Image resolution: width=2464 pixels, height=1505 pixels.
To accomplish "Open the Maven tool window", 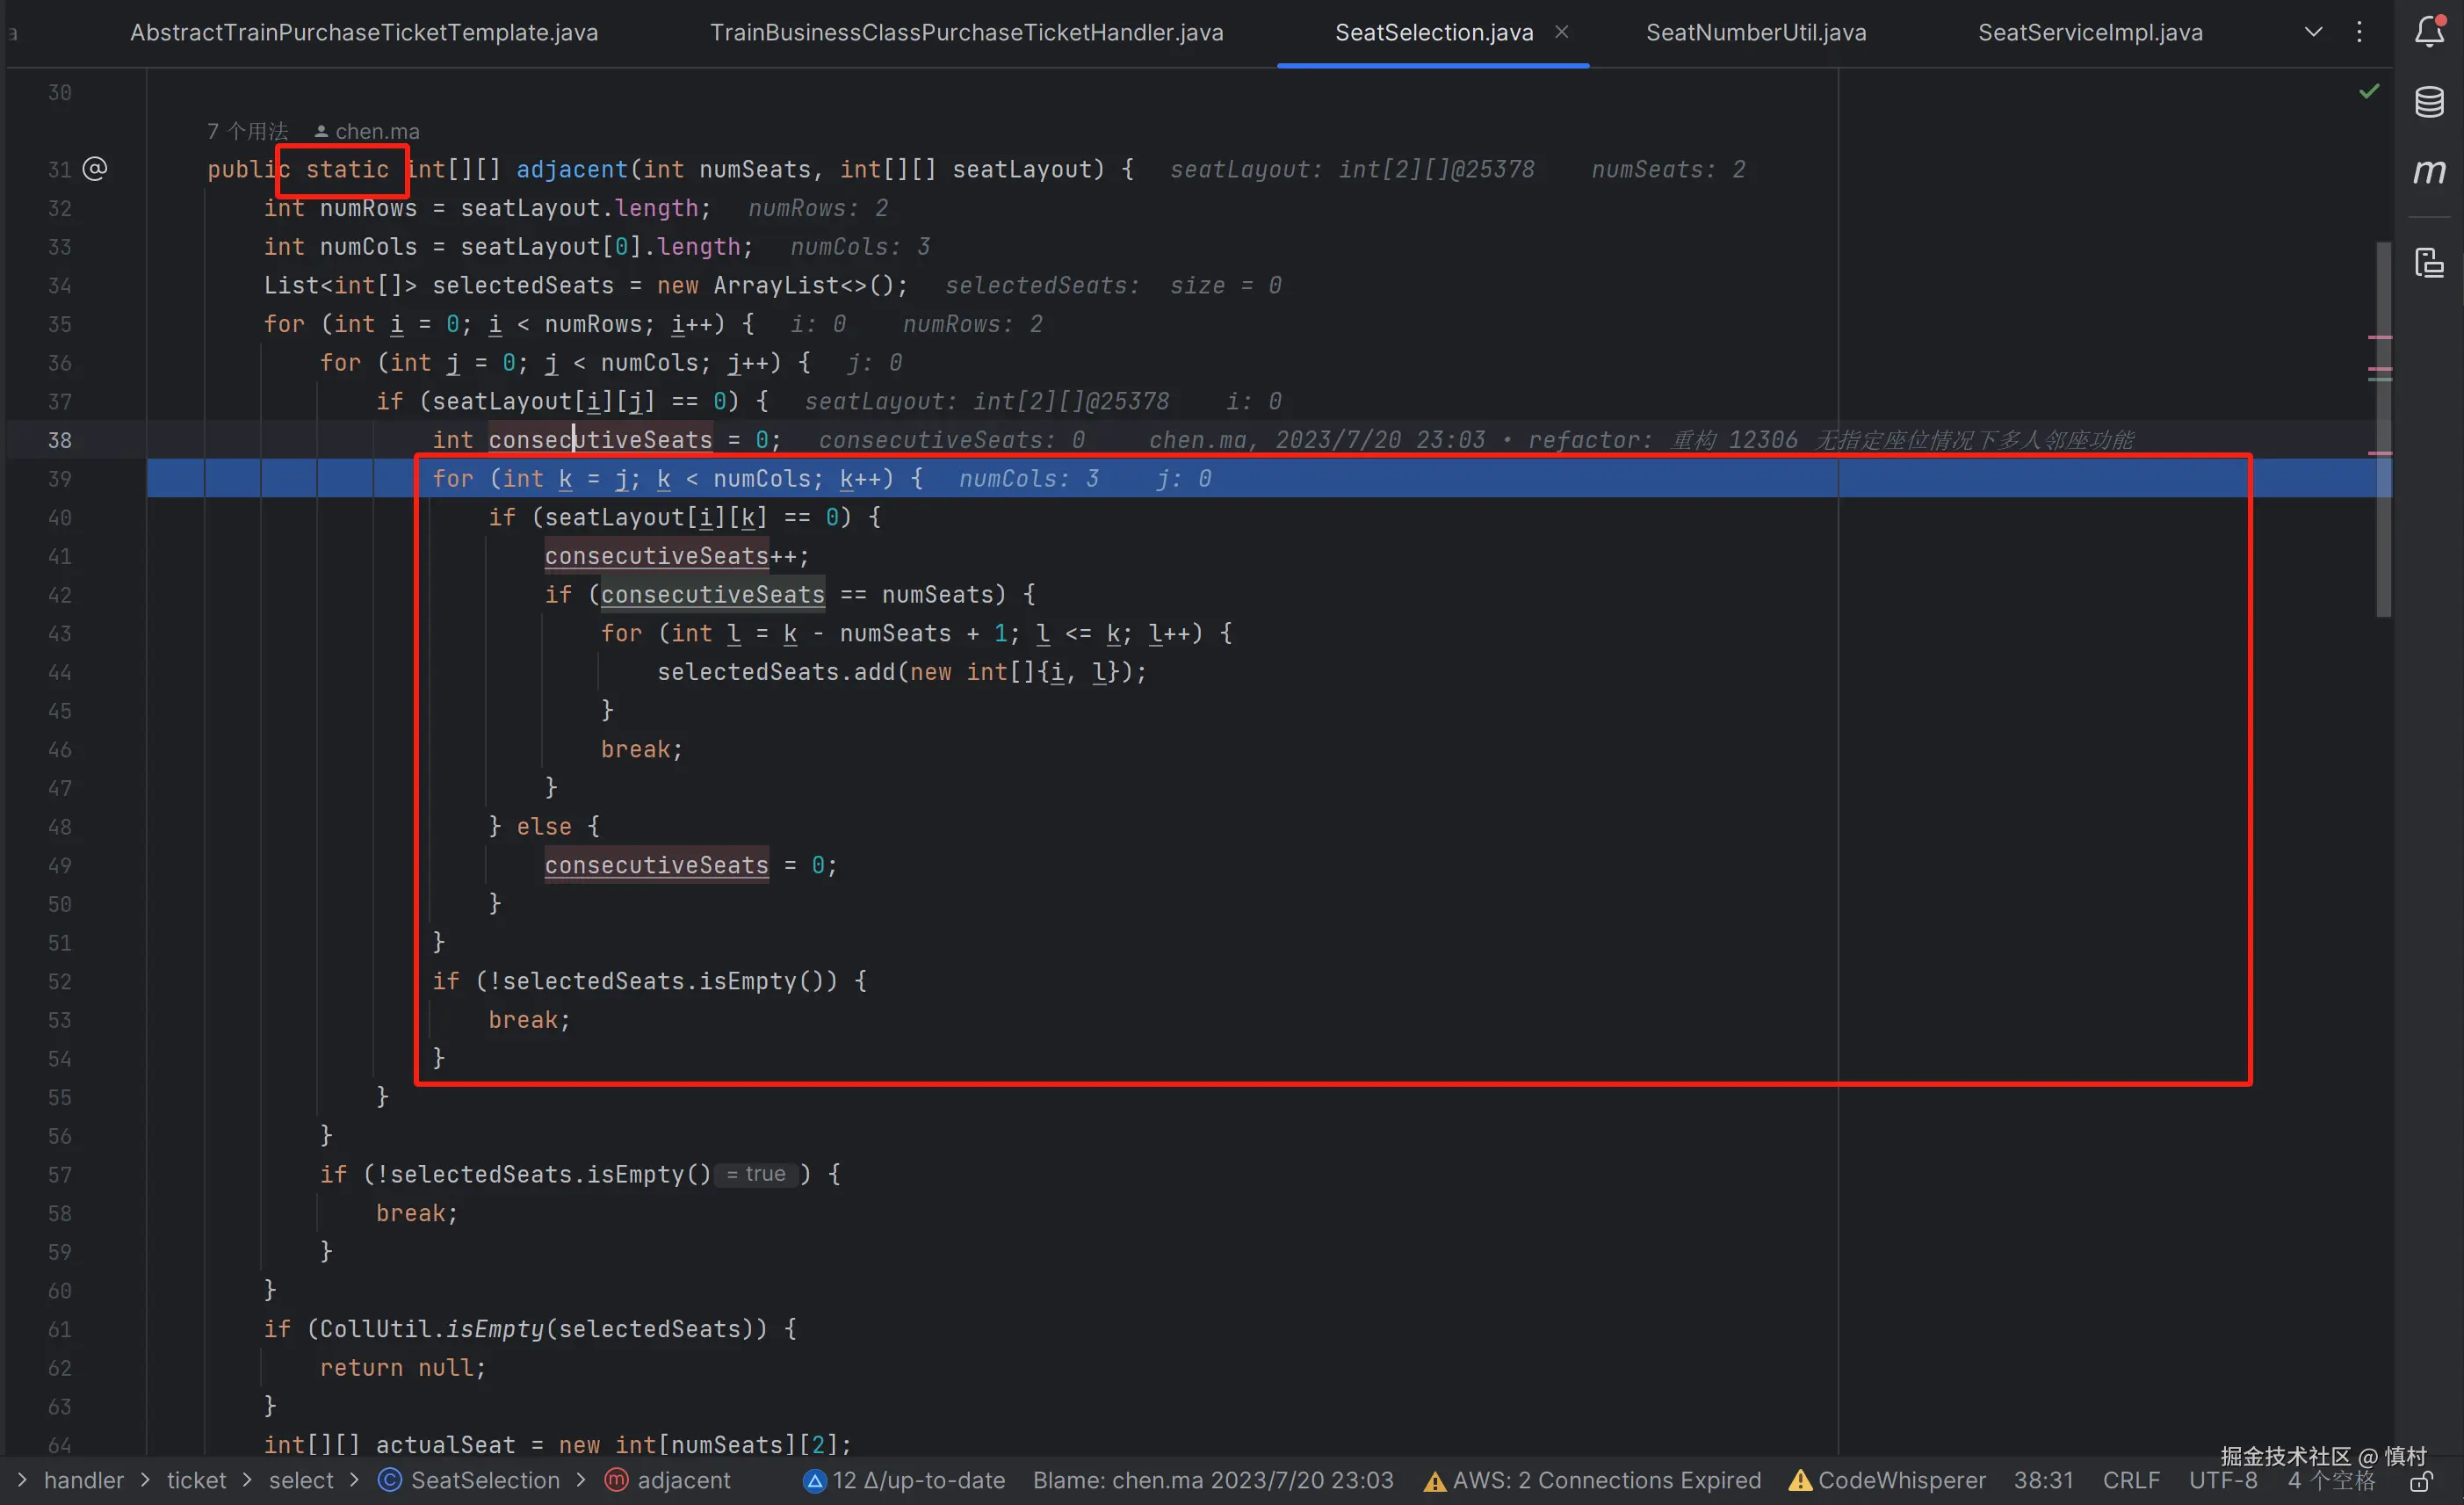I will [x=2429, y=171].
